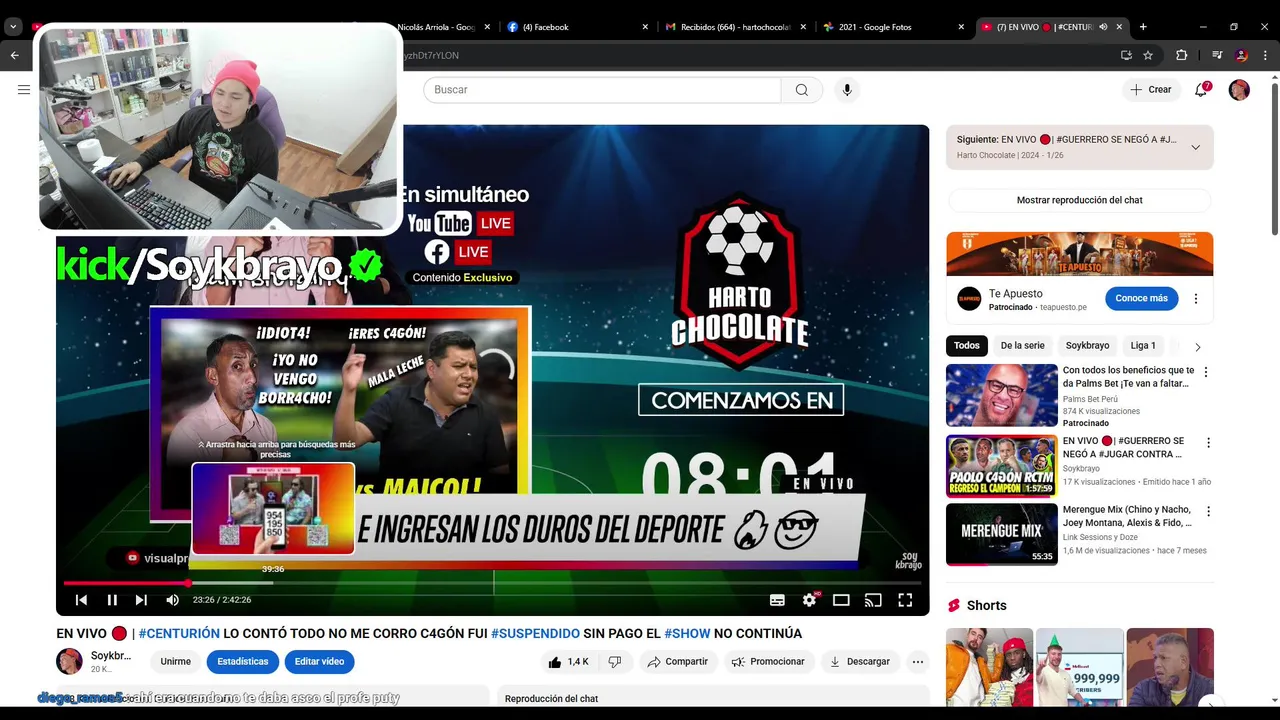Open the notifications bell
1280x720 pixels.
pyautogui.click(x=1202, y=90)
